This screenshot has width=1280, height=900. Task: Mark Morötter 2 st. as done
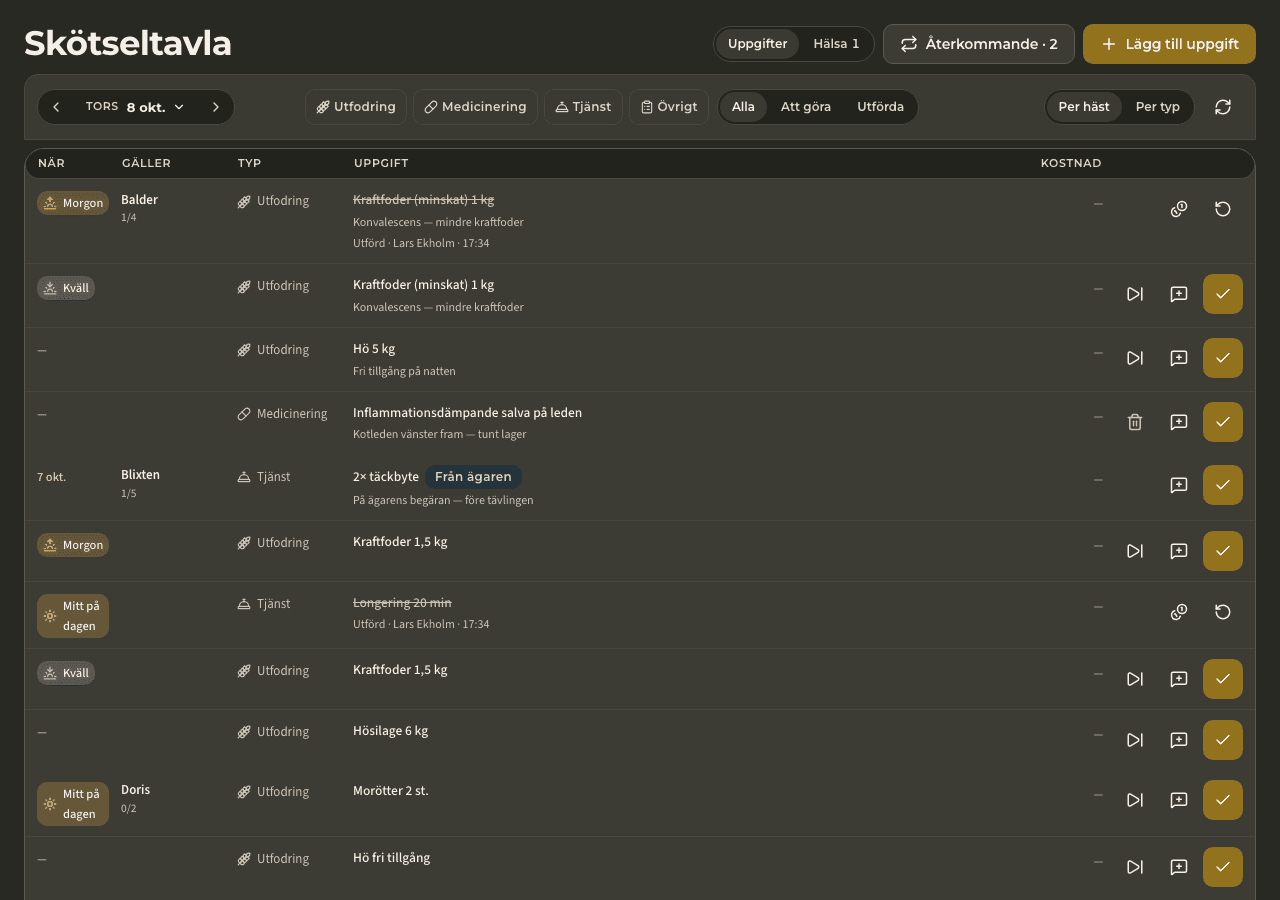1223,800
